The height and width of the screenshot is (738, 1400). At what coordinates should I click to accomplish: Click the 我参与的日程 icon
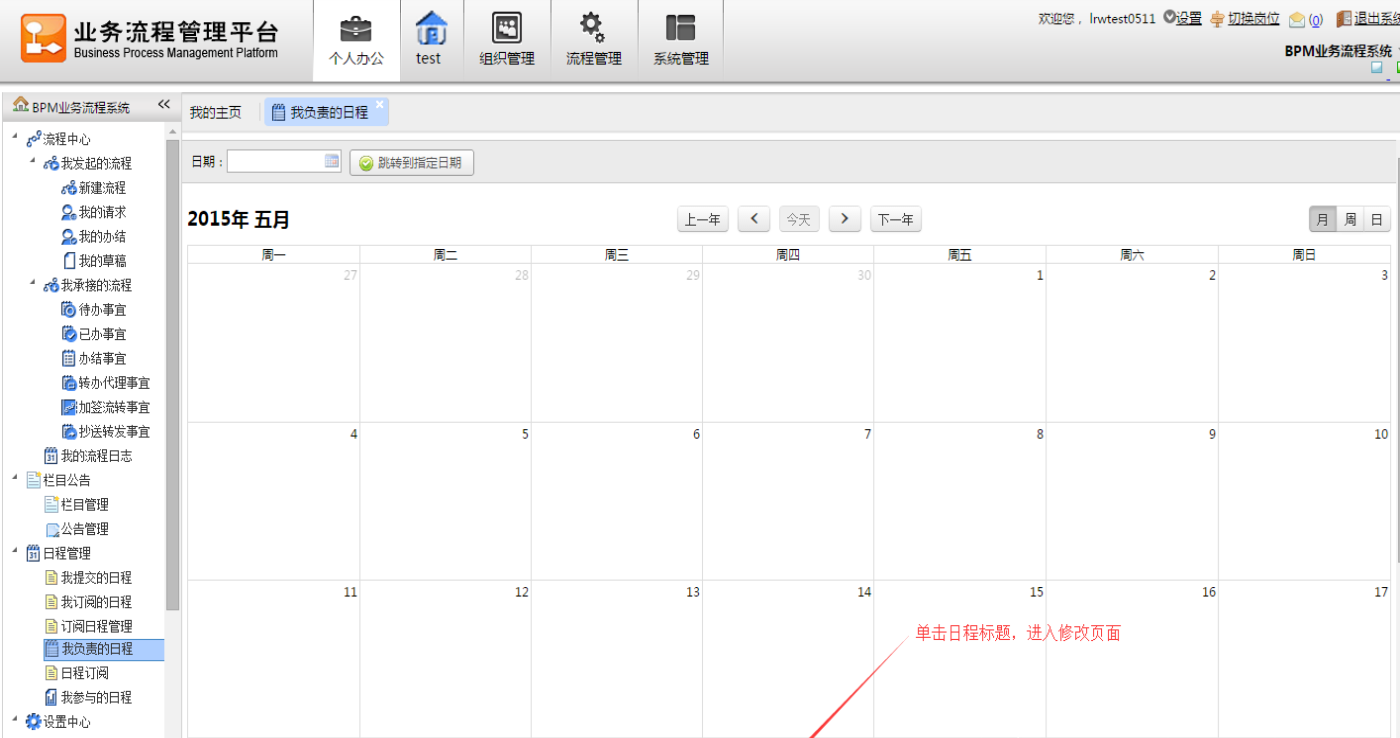51,697
